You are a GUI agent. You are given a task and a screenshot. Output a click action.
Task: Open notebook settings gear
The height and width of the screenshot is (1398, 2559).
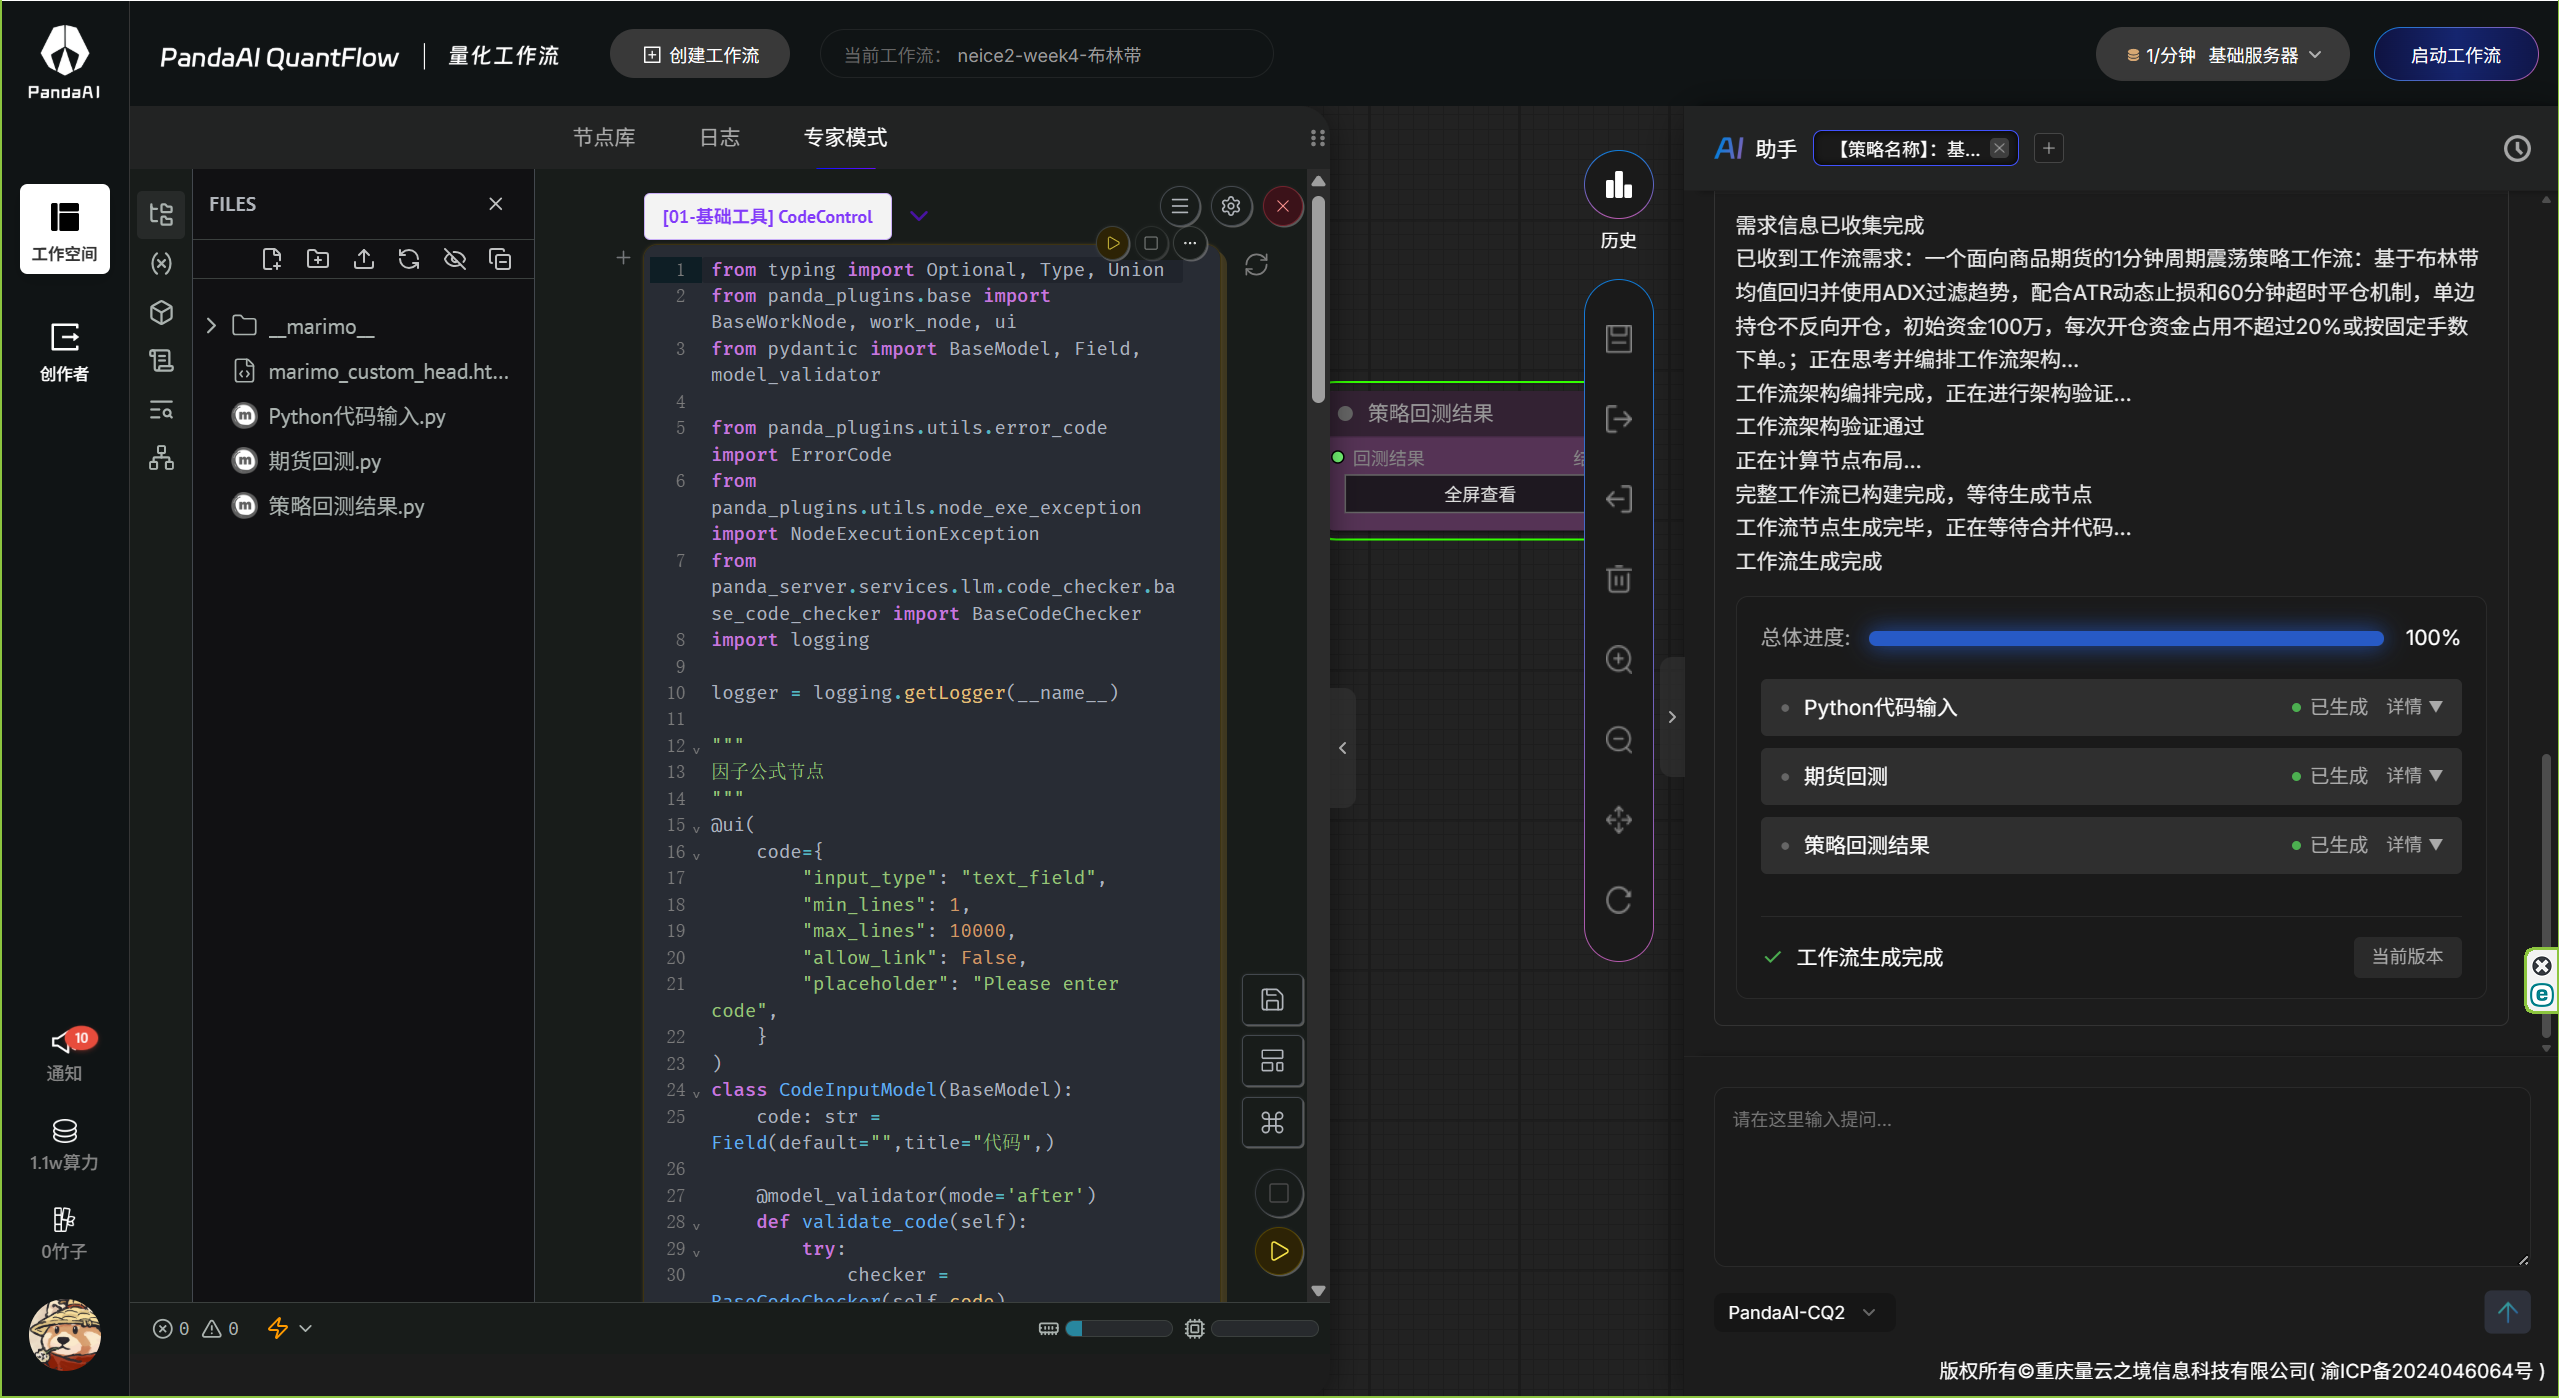tap(1231, 206)
